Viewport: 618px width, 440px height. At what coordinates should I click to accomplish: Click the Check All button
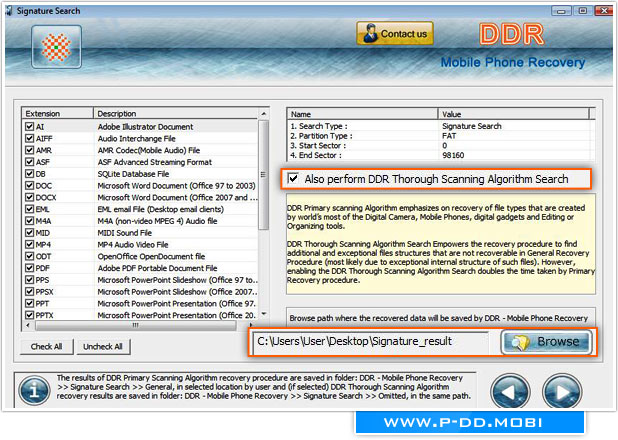click(x=47, y=347)
